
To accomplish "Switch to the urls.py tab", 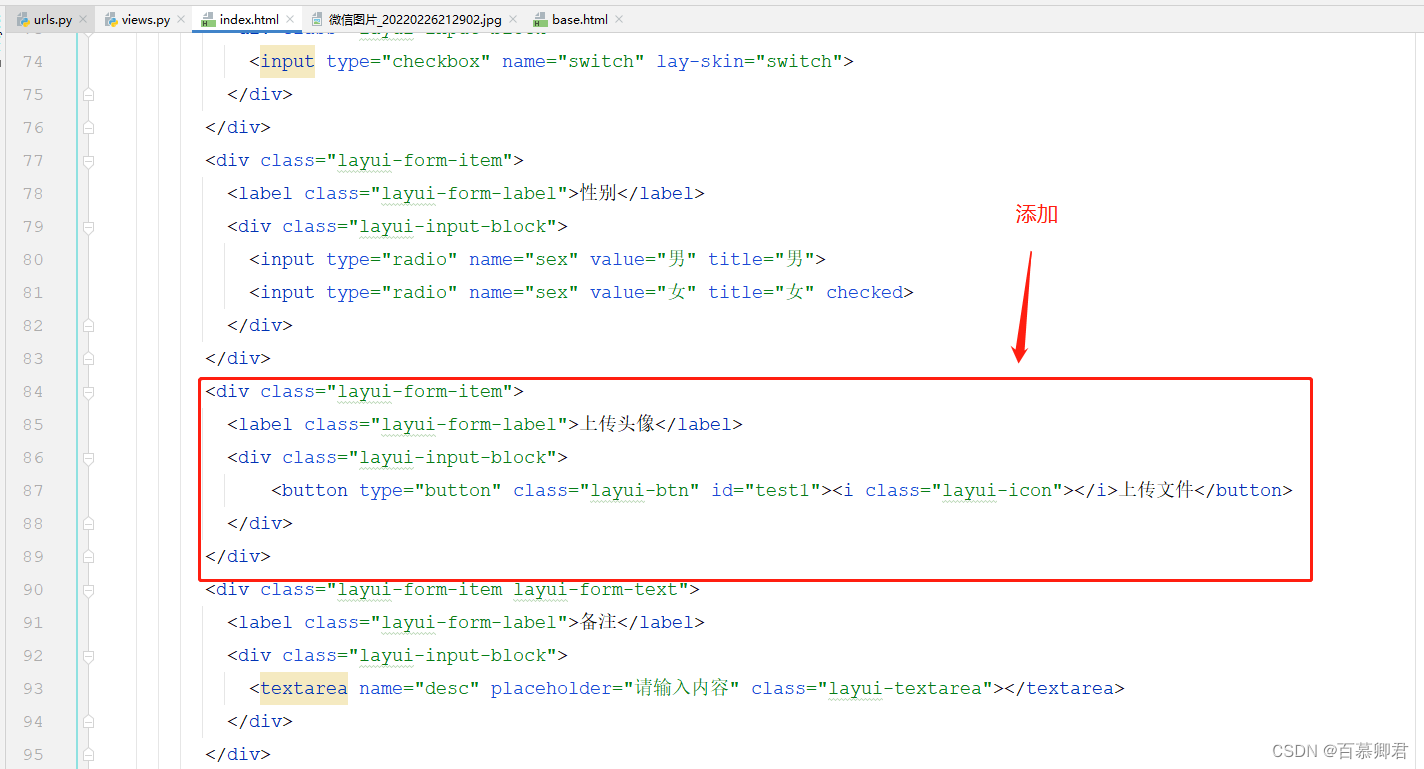I will [45, 19].
